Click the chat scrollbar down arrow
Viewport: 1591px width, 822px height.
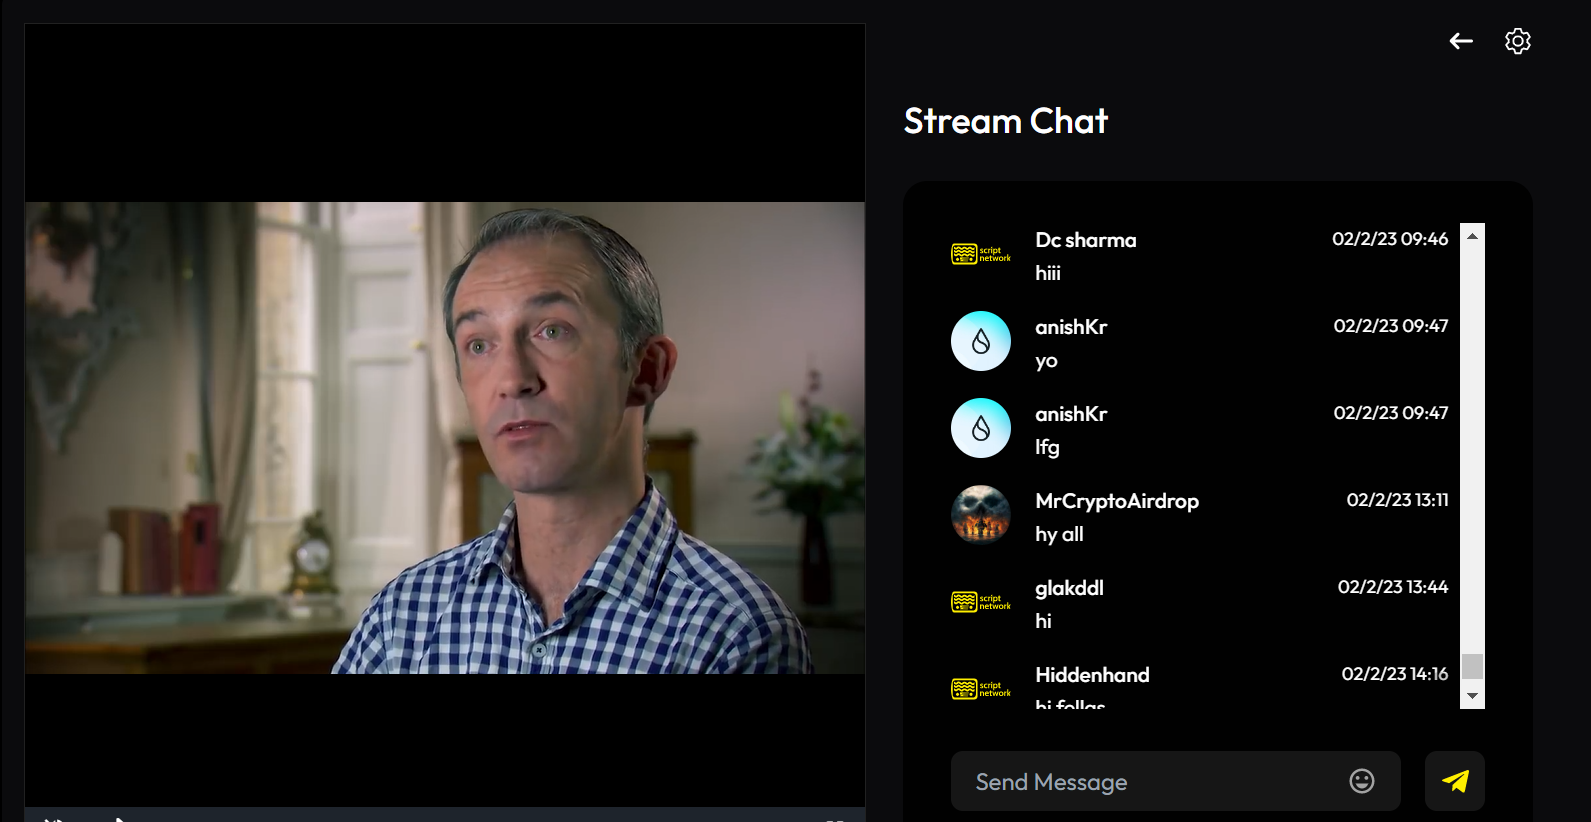pyautogui.click(x=1472, y=696)
